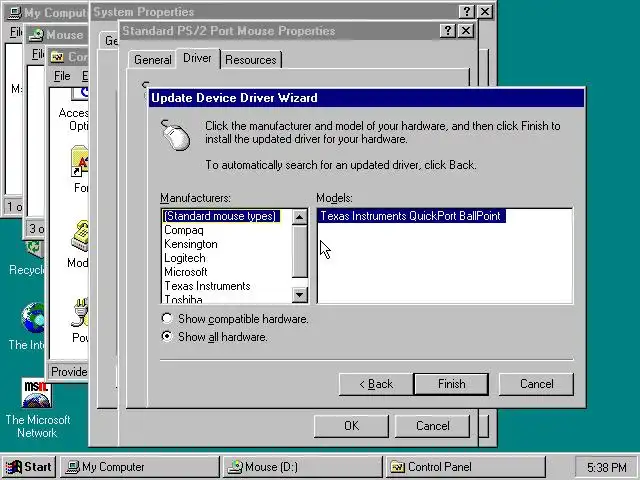
Task: Click the Mouse window title bar icon
Action: coord(36,35)
